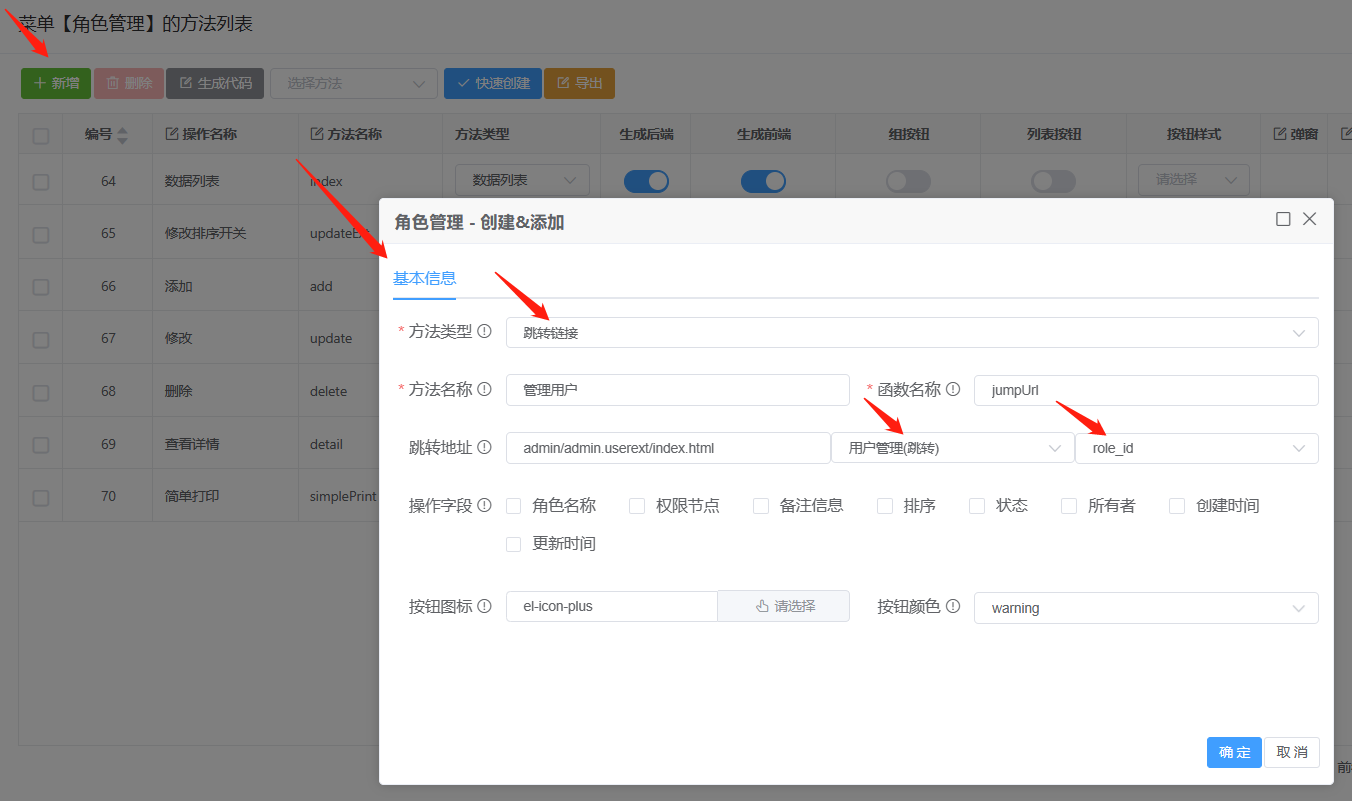This screenshot has width=1352, height=801.
Task: Click the info icon next to 跳转地址
Action: tap(485, 447)
